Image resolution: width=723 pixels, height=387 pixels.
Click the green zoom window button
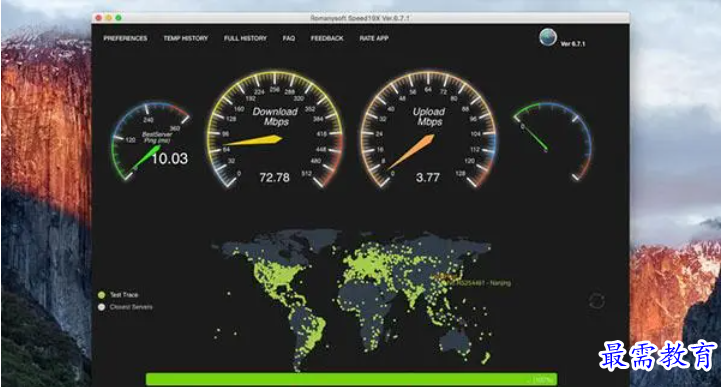[119, 18]
